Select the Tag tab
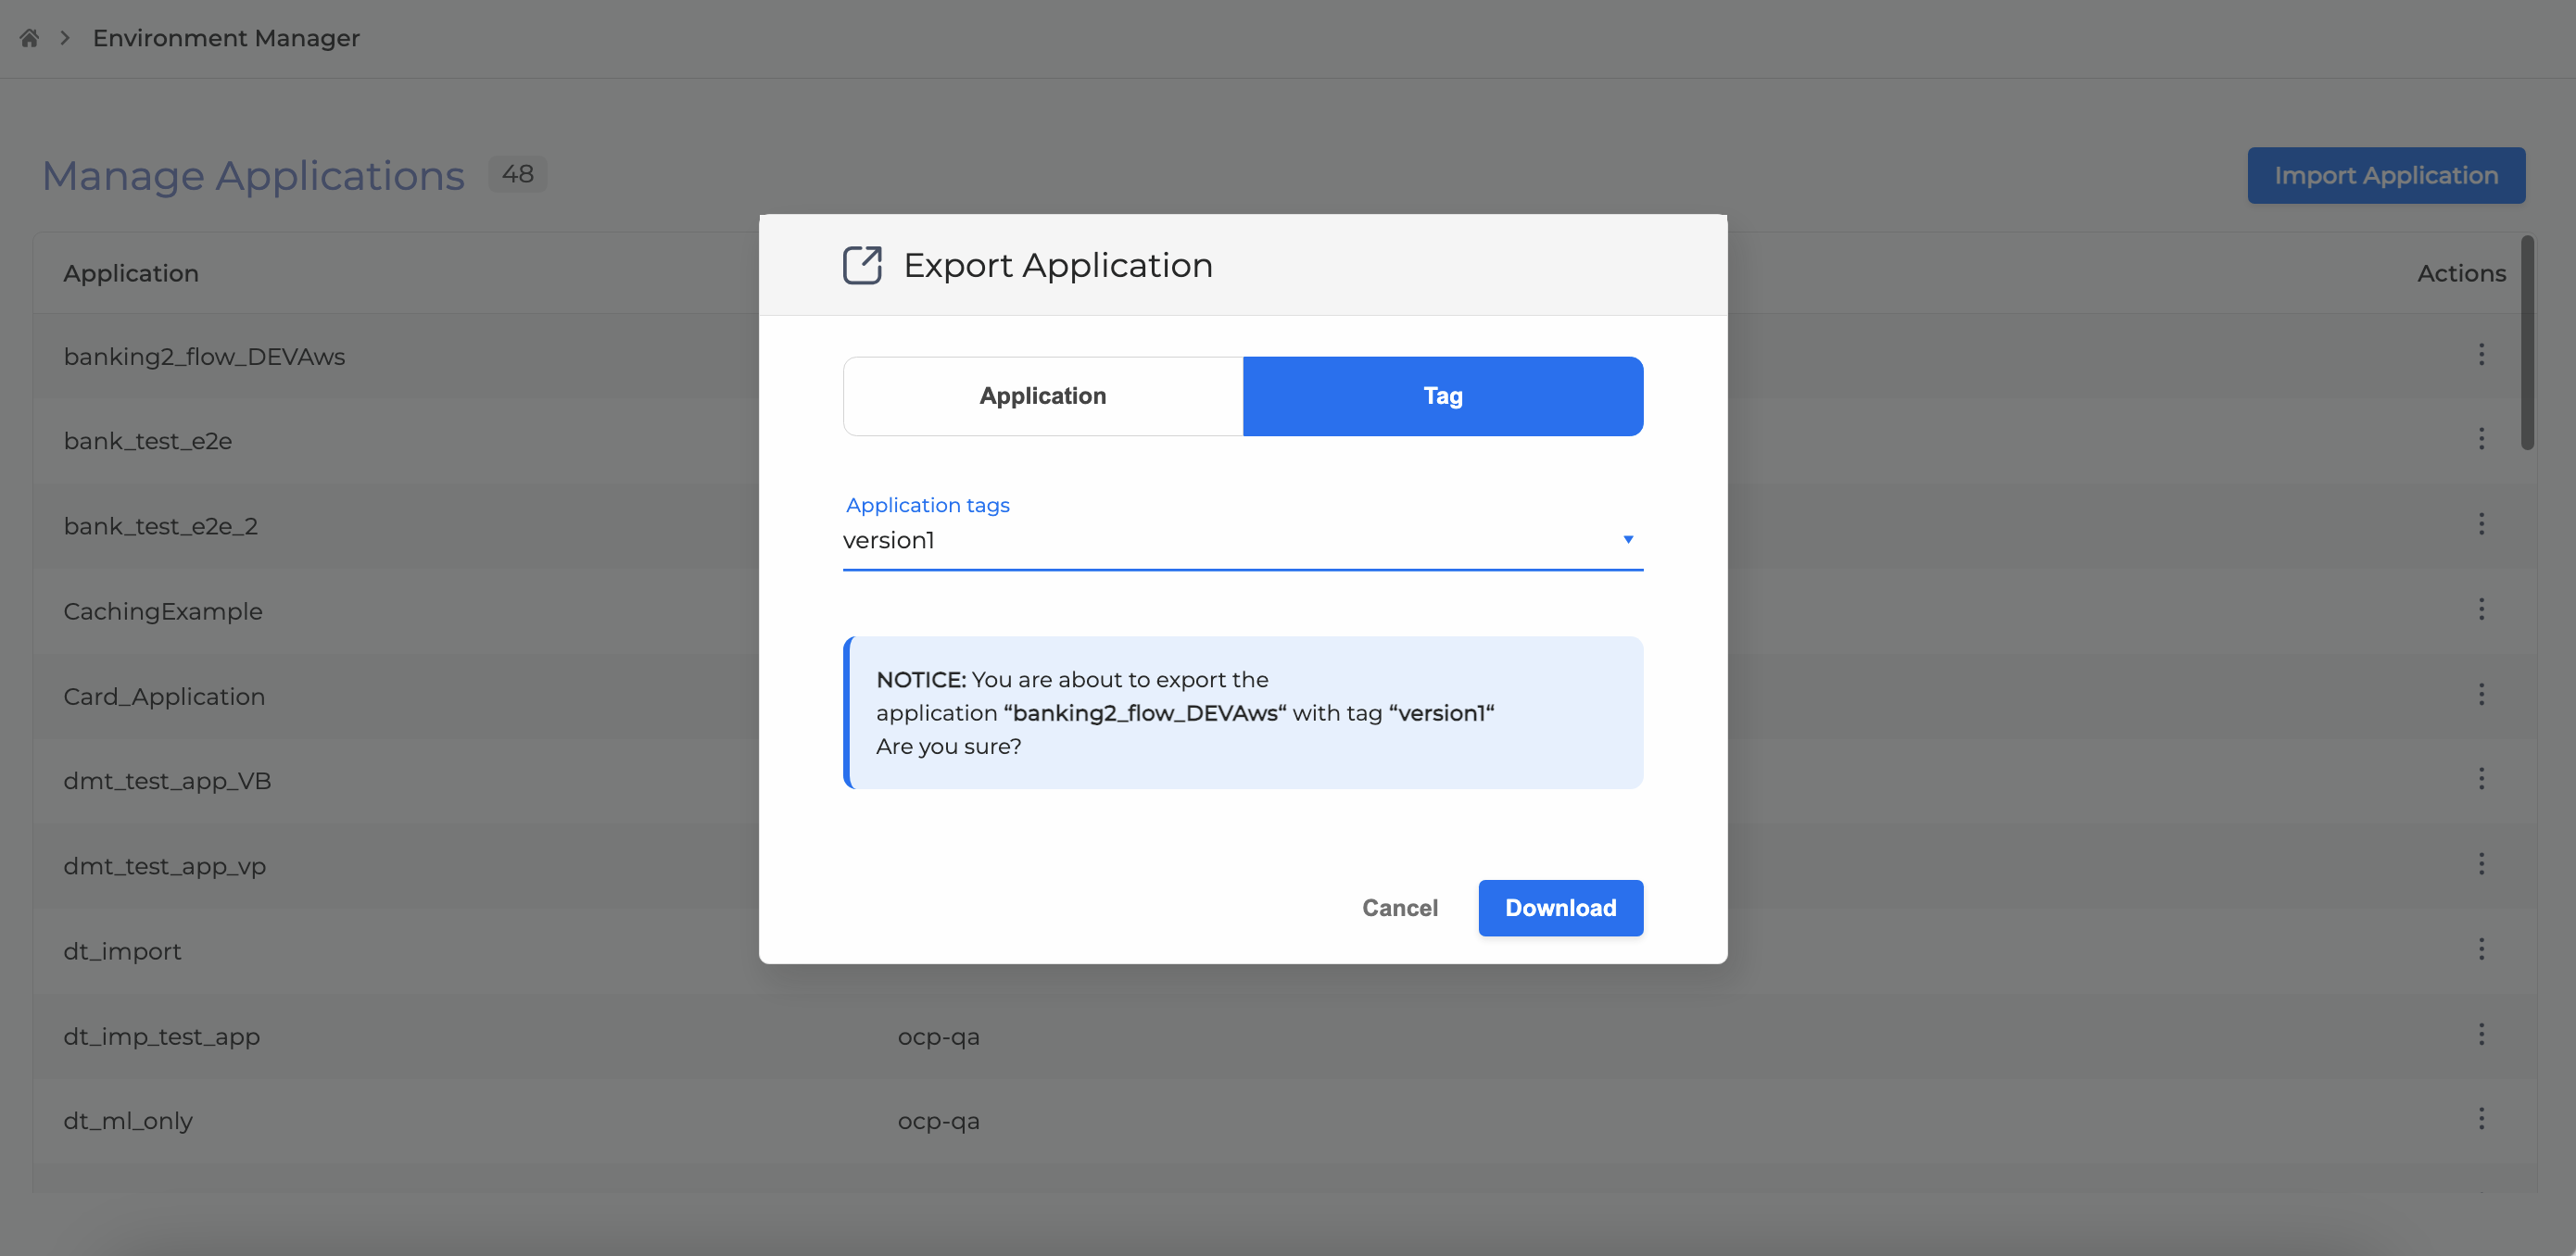The image size is (2576, 1256). 1442,396
